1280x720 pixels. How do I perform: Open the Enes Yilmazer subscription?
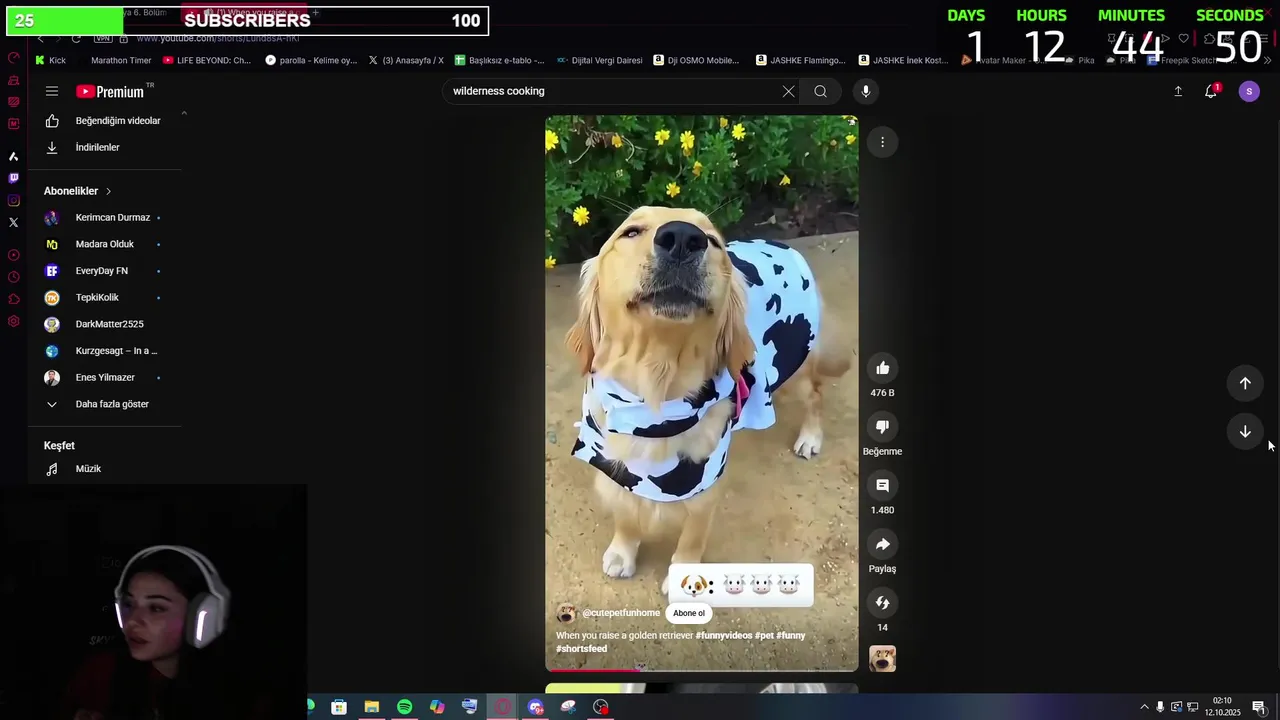[x=104, y=377]
